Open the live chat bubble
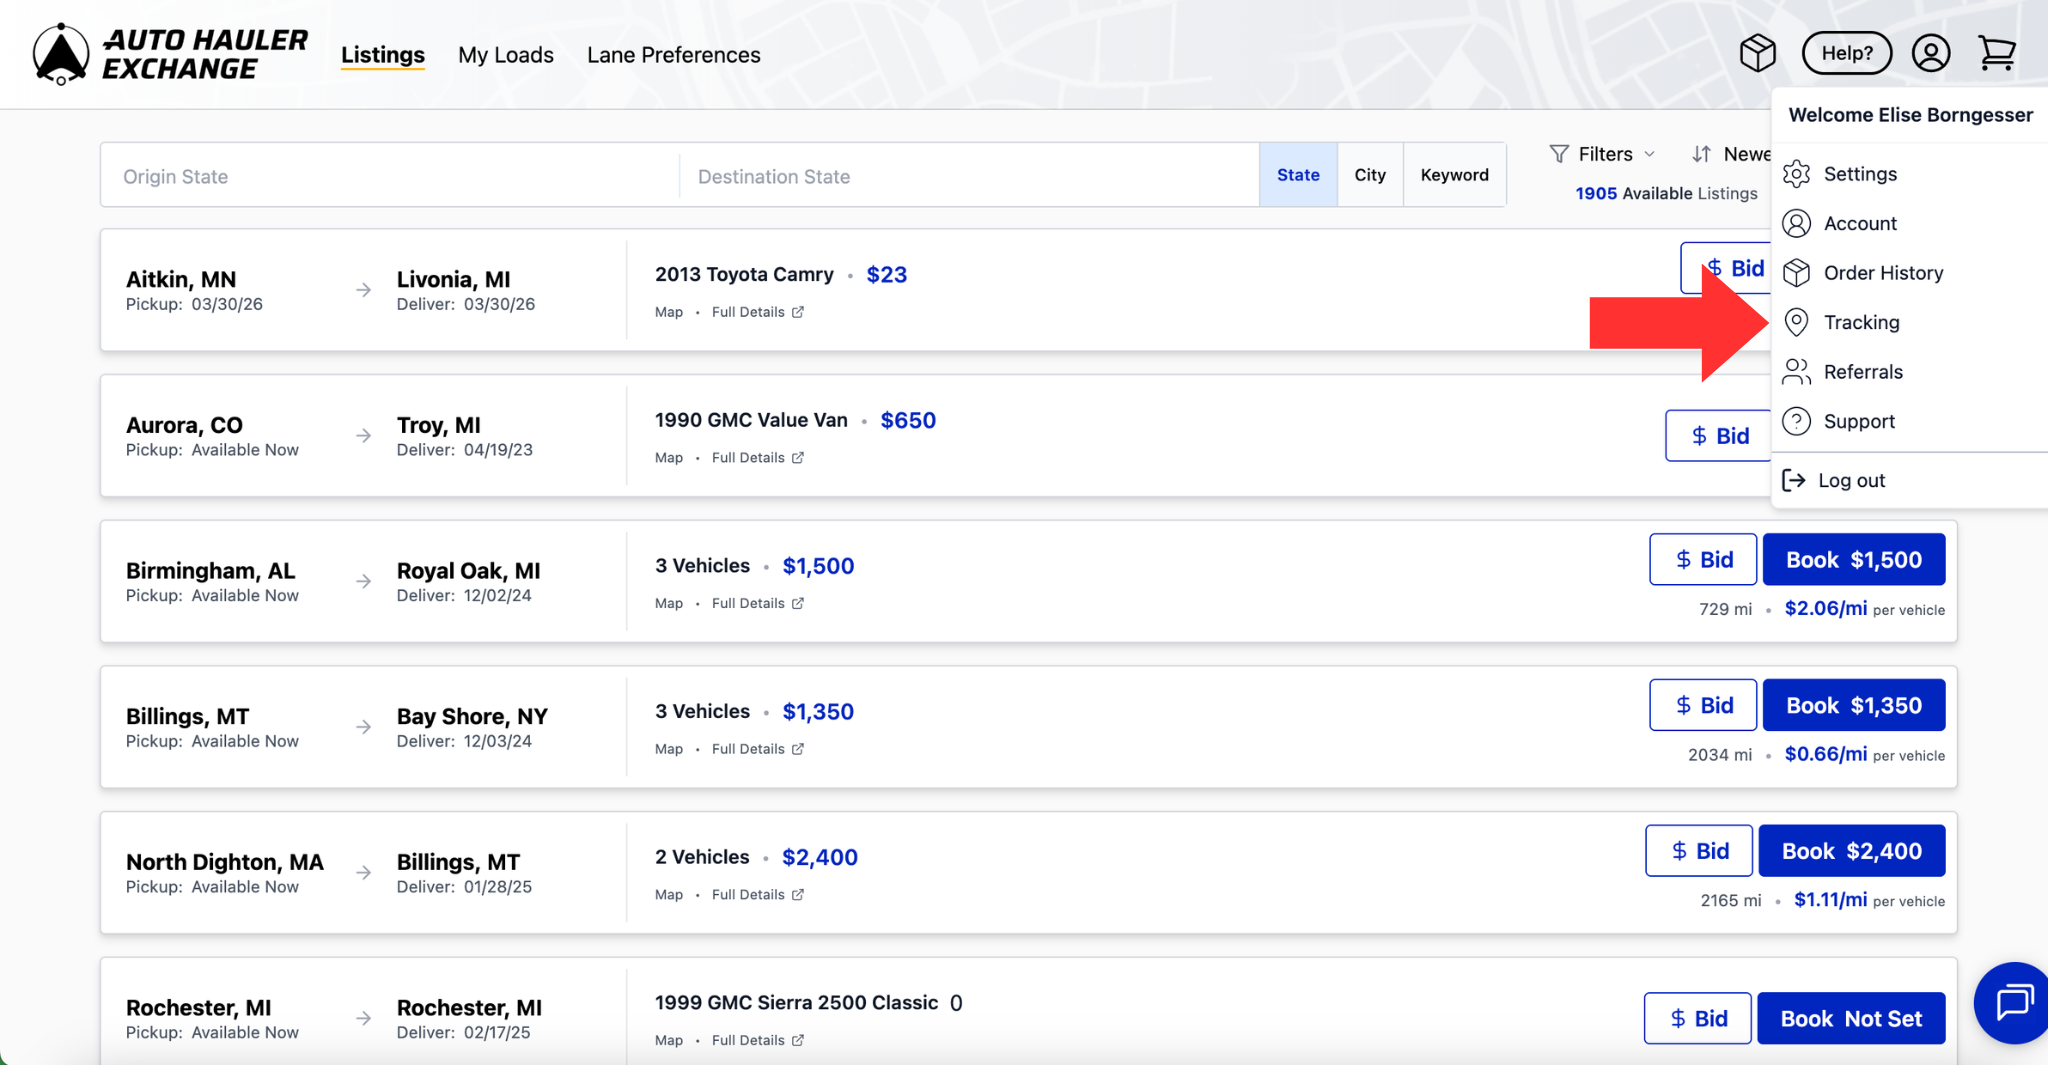The width and height of the screenshot is (2048, 1065). coord(2012,1002)
